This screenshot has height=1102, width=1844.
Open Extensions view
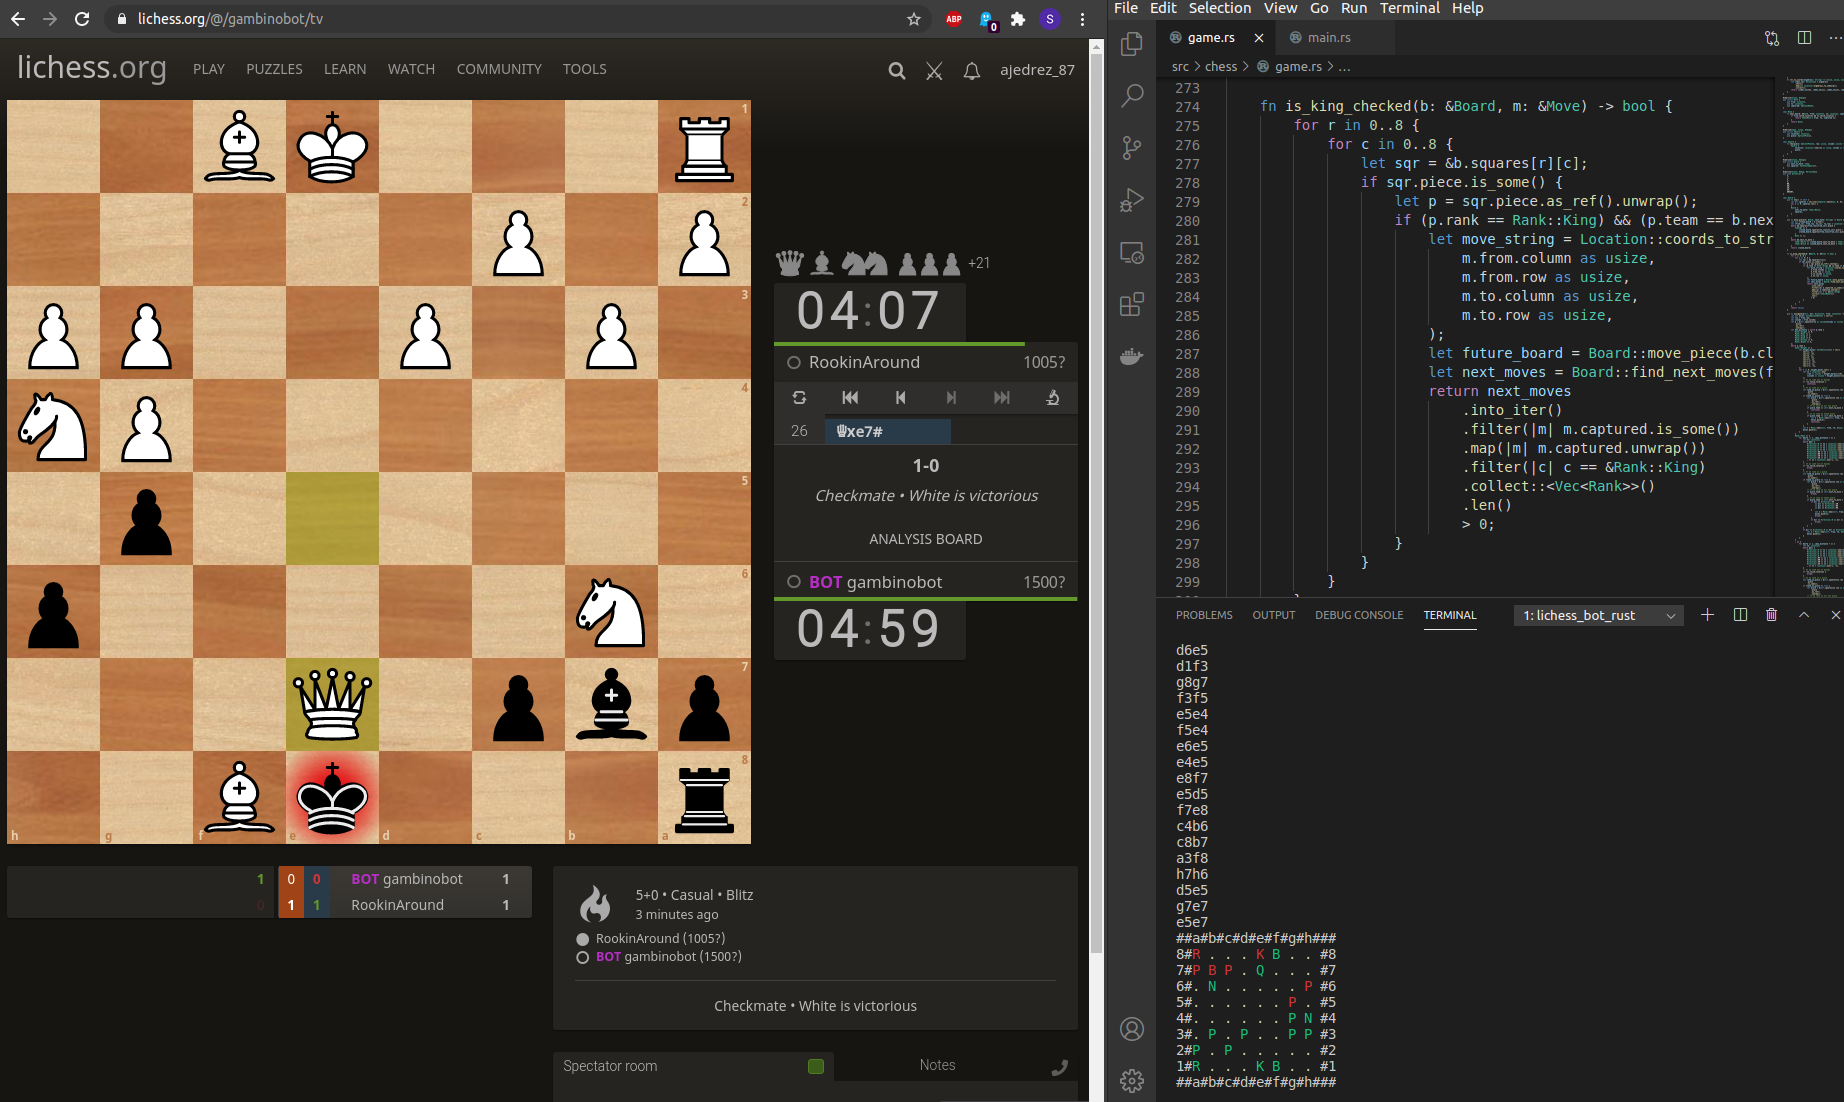(x=1131, y=304)
